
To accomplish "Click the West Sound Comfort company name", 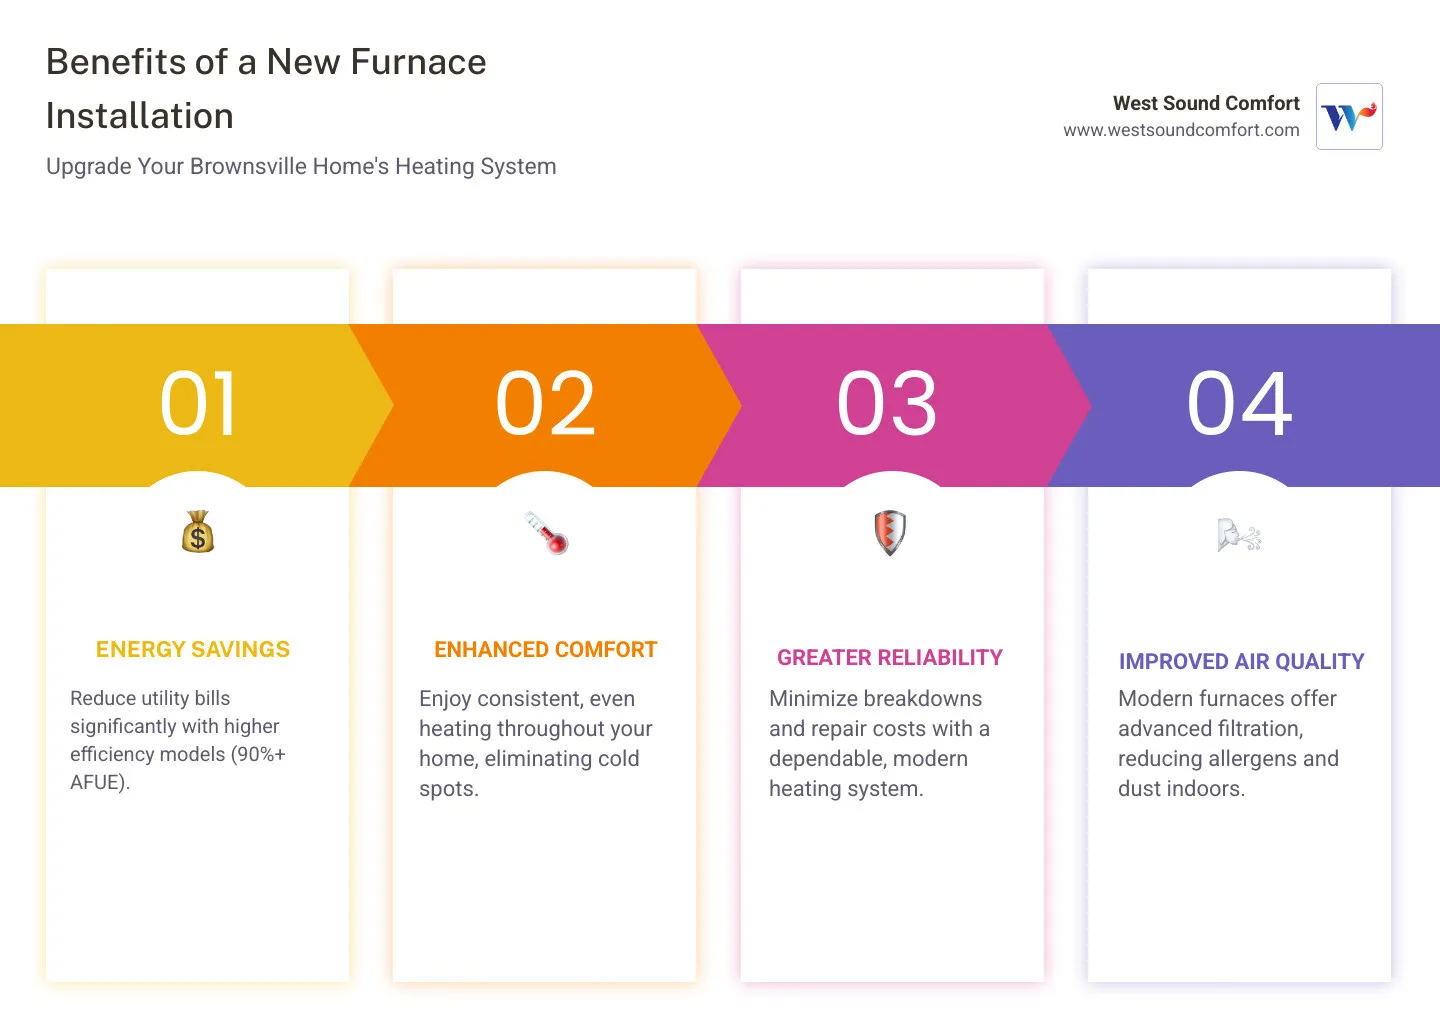I will tap(1206, 102).
